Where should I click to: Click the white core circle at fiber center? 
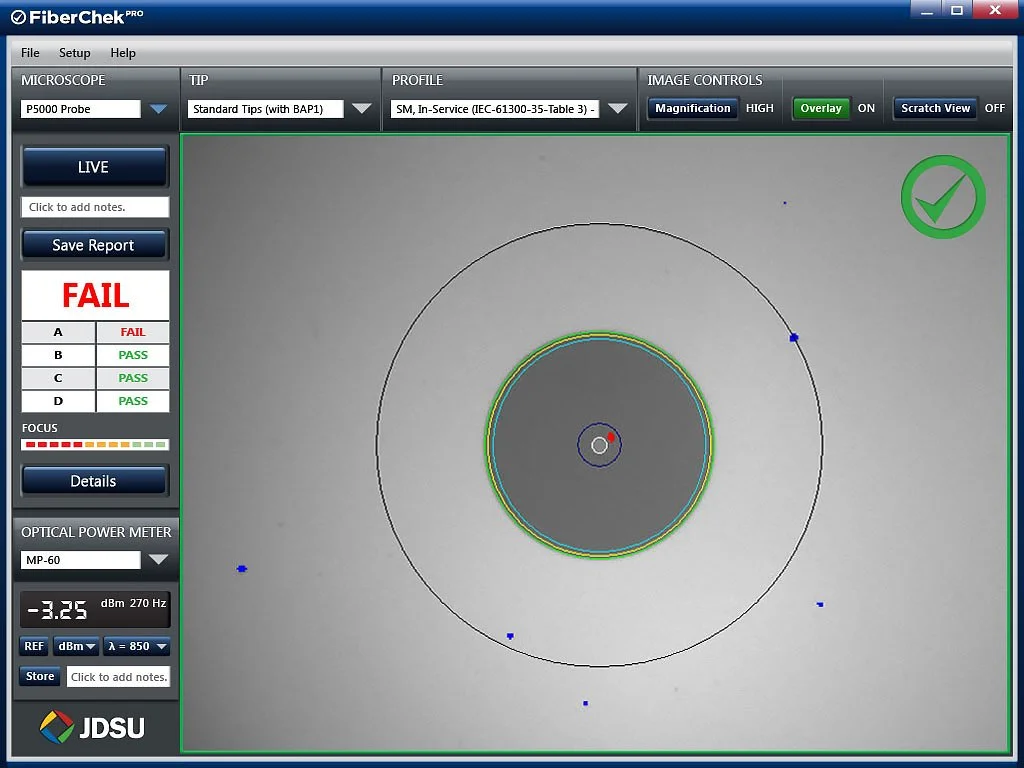coord(600,445)
